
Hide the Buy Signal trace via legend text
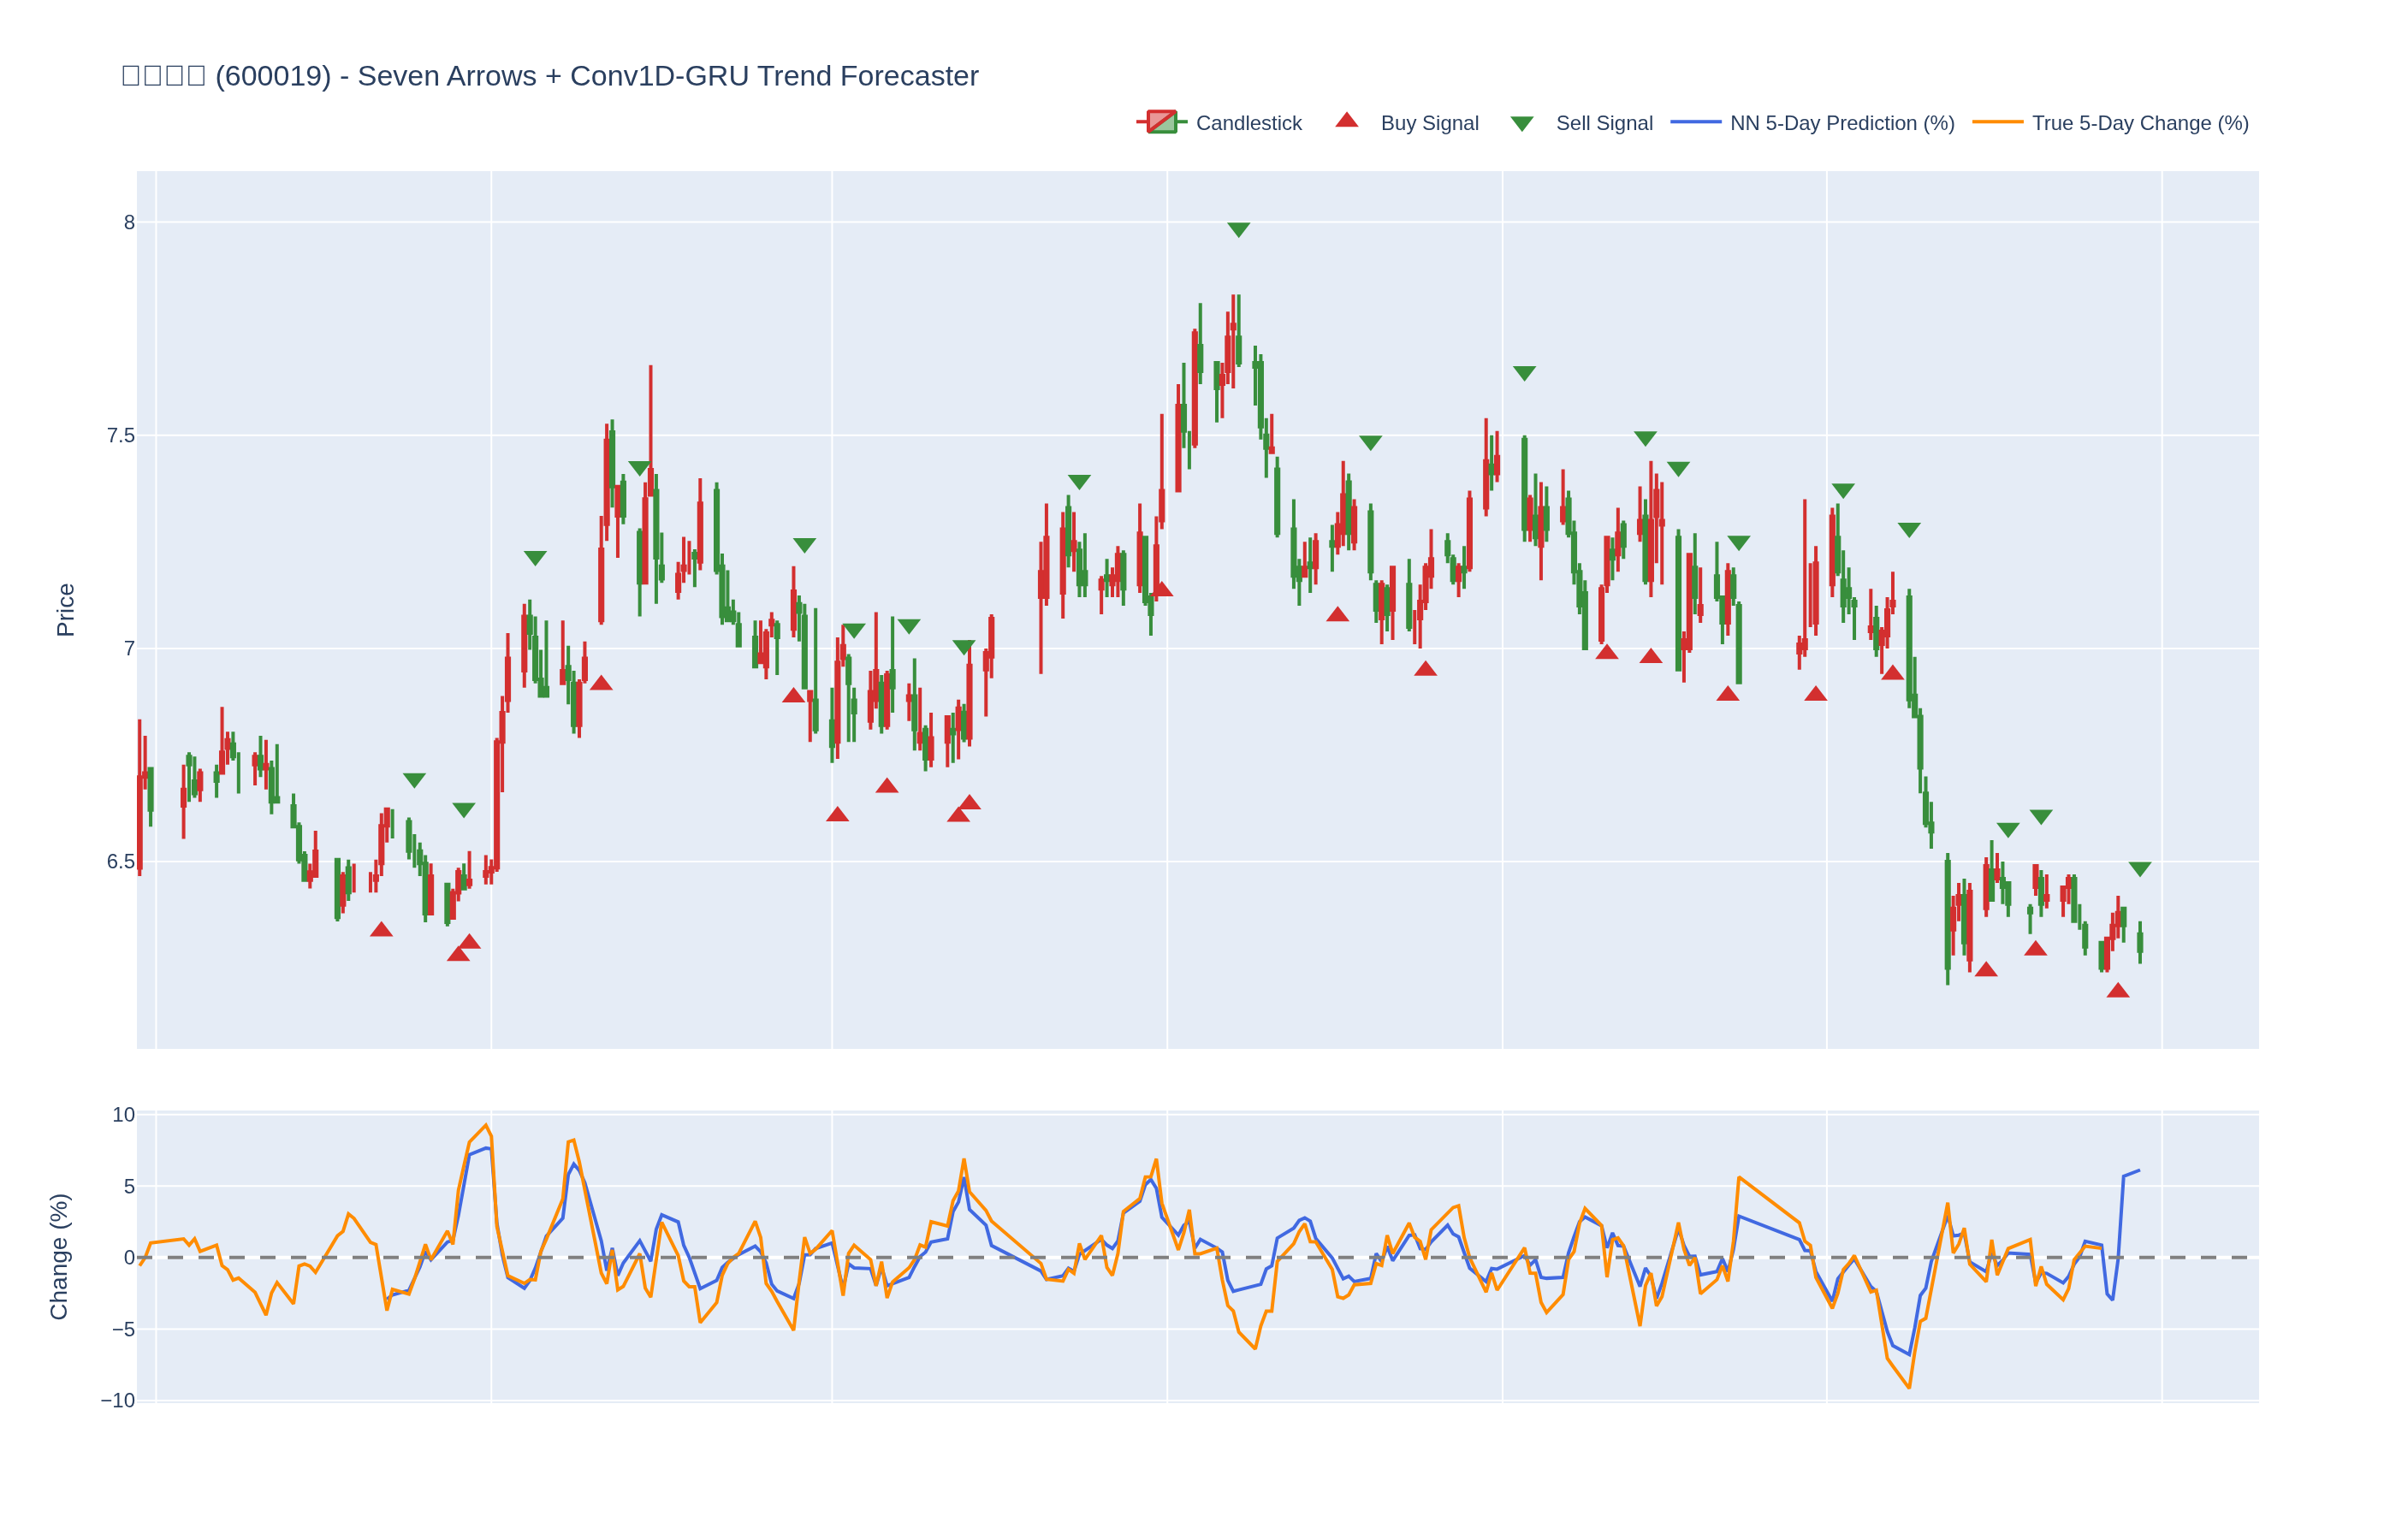[x=1429, y=123]
